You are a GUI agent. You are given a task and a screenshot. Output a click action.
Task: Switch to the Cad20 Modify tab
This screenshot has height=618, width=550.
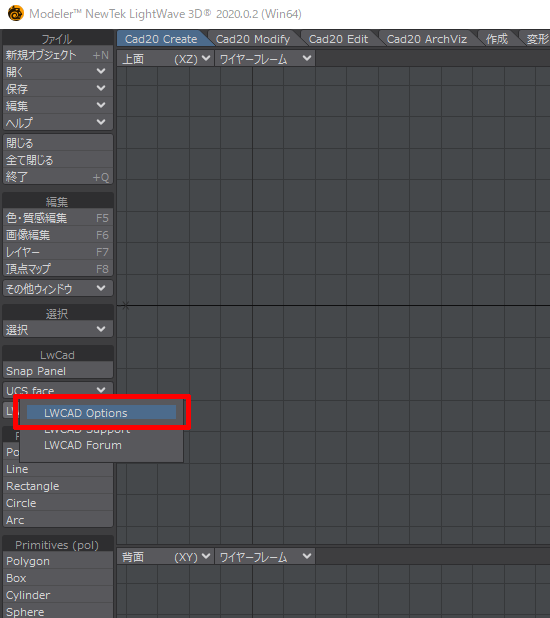(253, 39)
